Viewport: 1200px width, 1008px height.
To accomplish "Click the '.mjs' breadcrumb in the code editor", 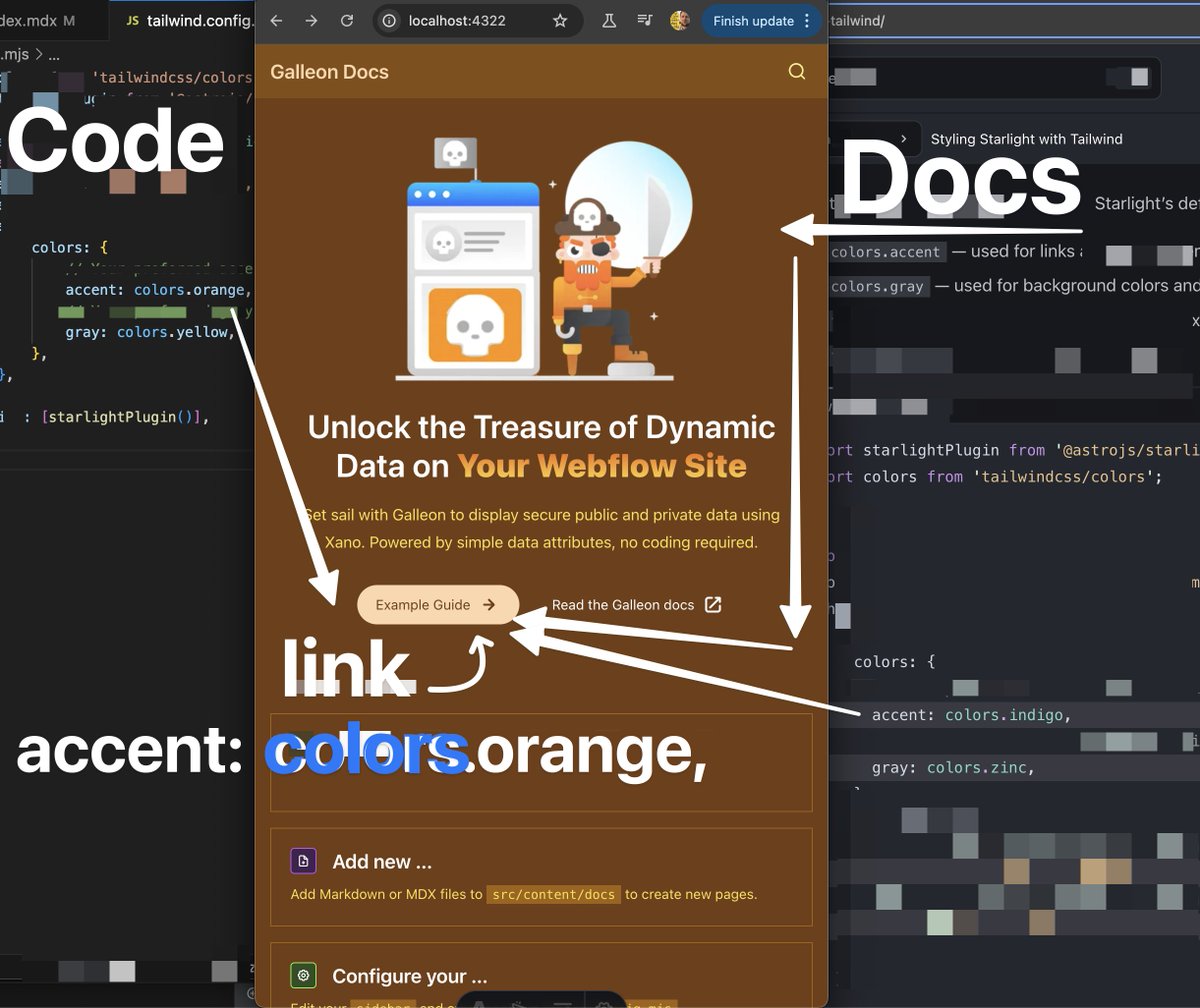I will point(15,55).
